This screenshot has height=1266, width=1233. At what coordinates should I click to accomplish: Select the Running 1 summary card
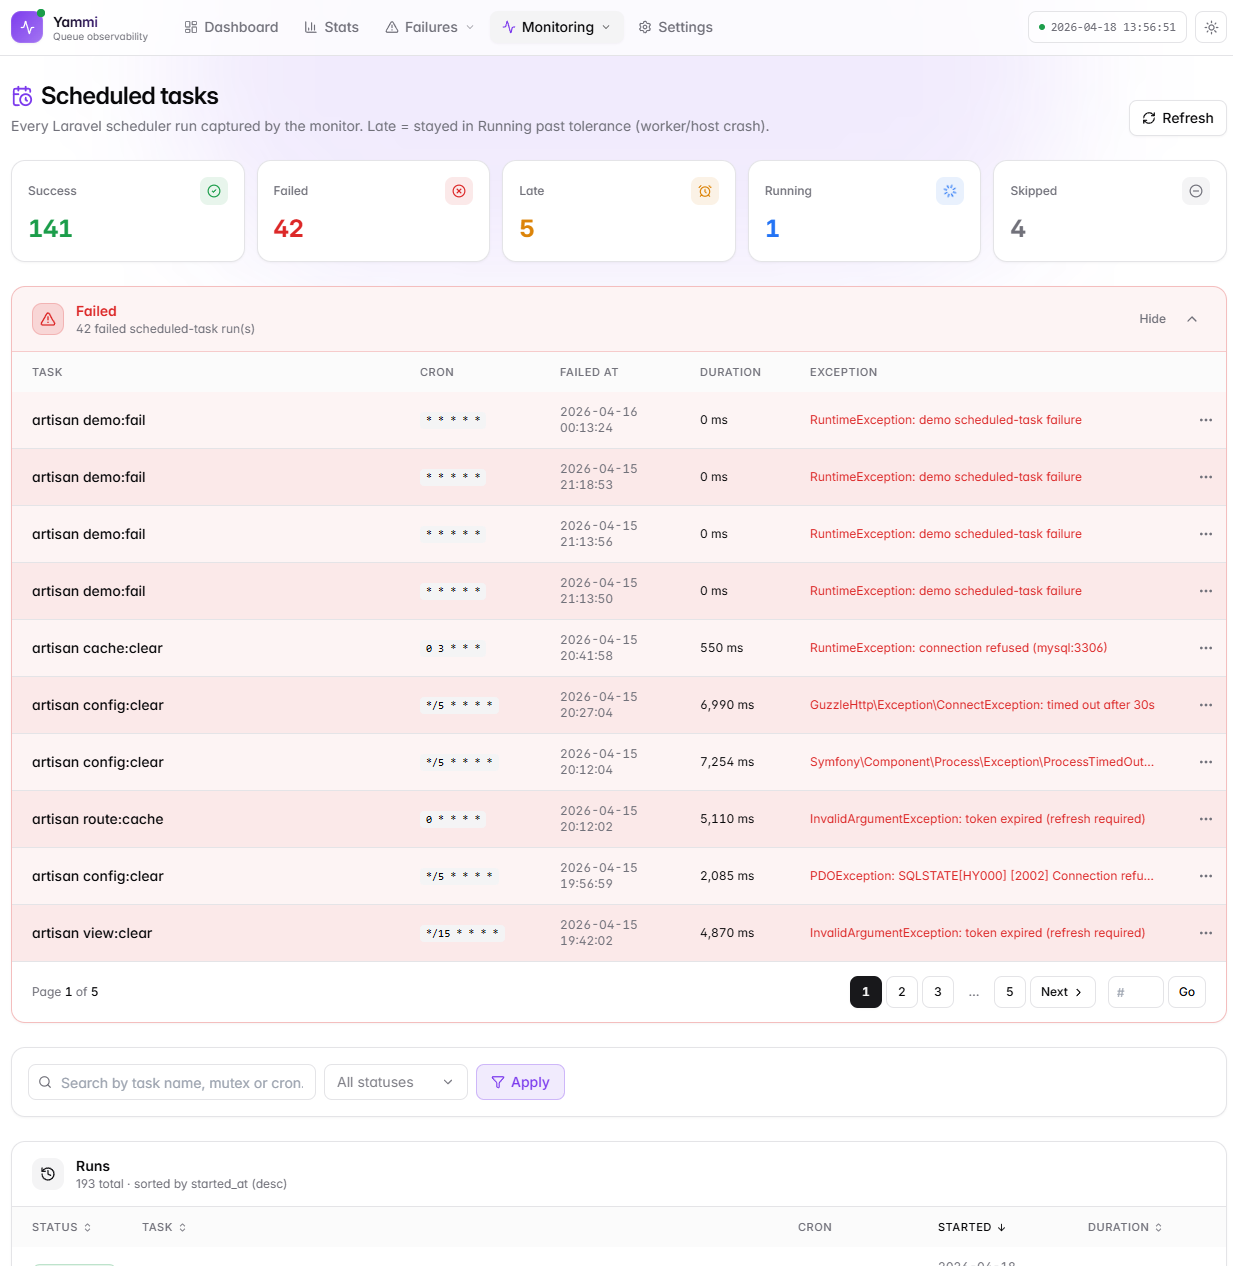coord(864,211)
